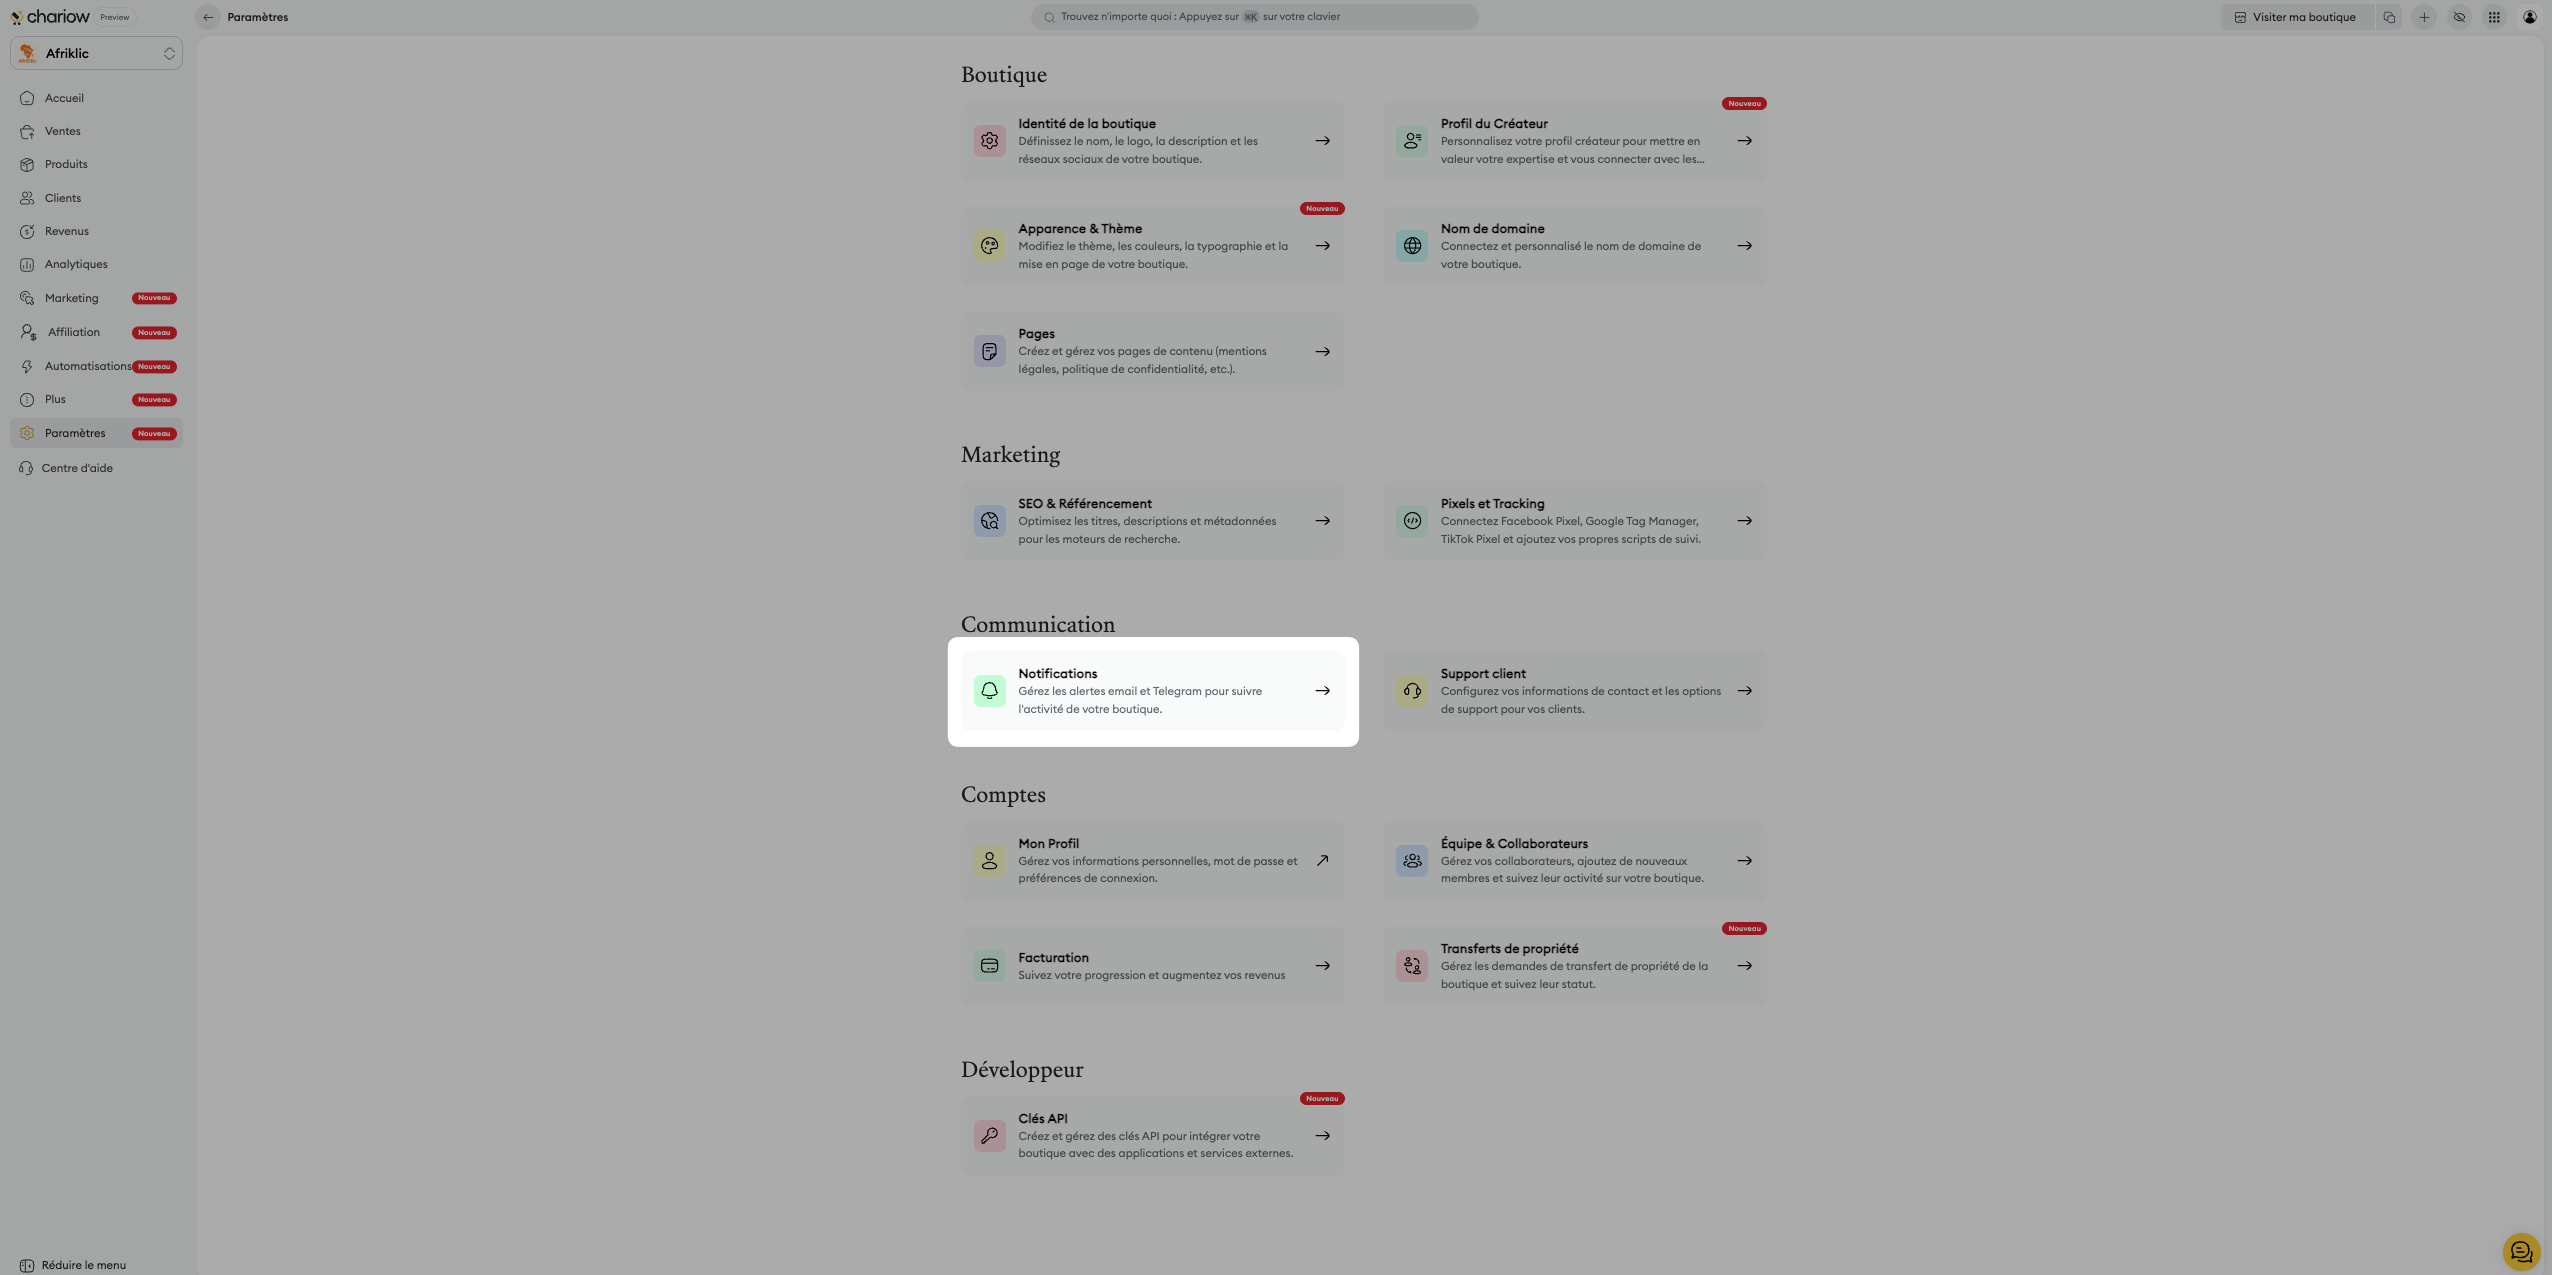Viewport: 2552px width, 1275px height.
Task: Click the plus icon in top bar
Action: point(2424,17)
